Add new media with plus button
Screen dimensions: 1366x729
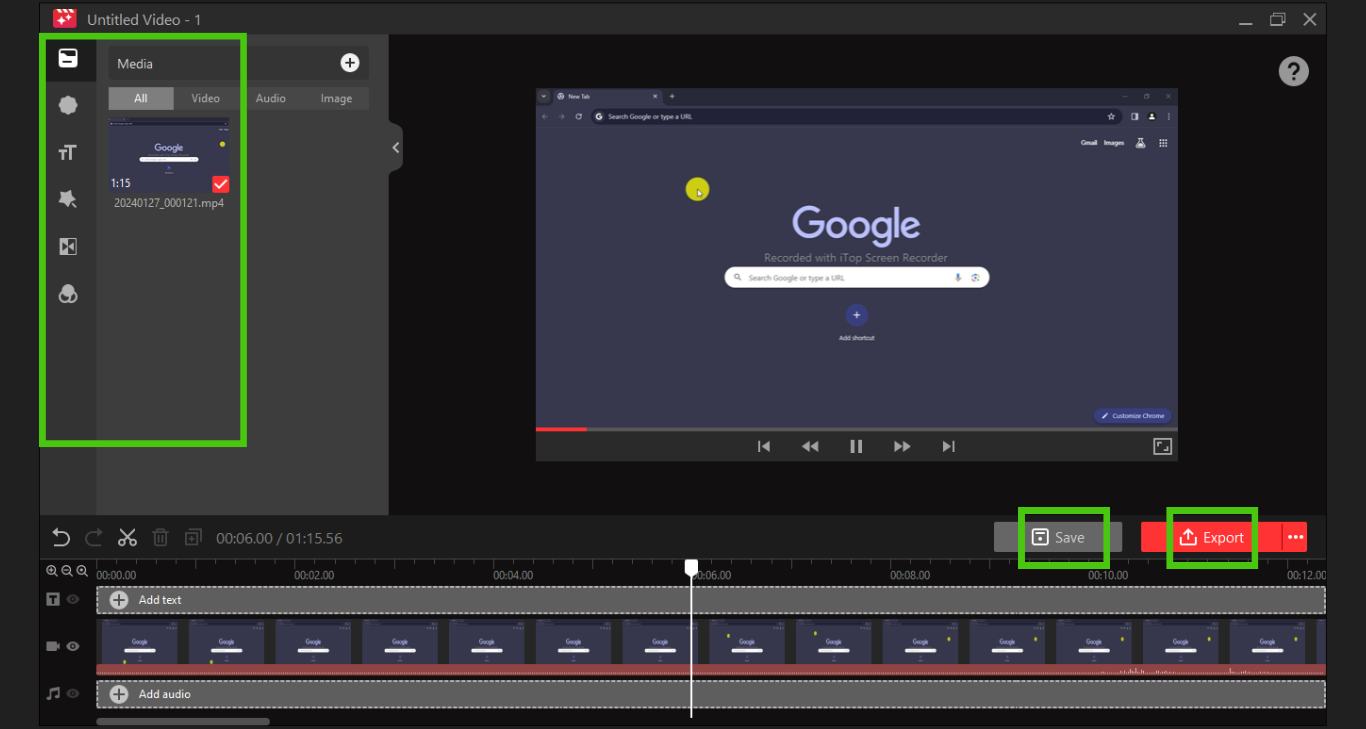click(x=350, y=63)
